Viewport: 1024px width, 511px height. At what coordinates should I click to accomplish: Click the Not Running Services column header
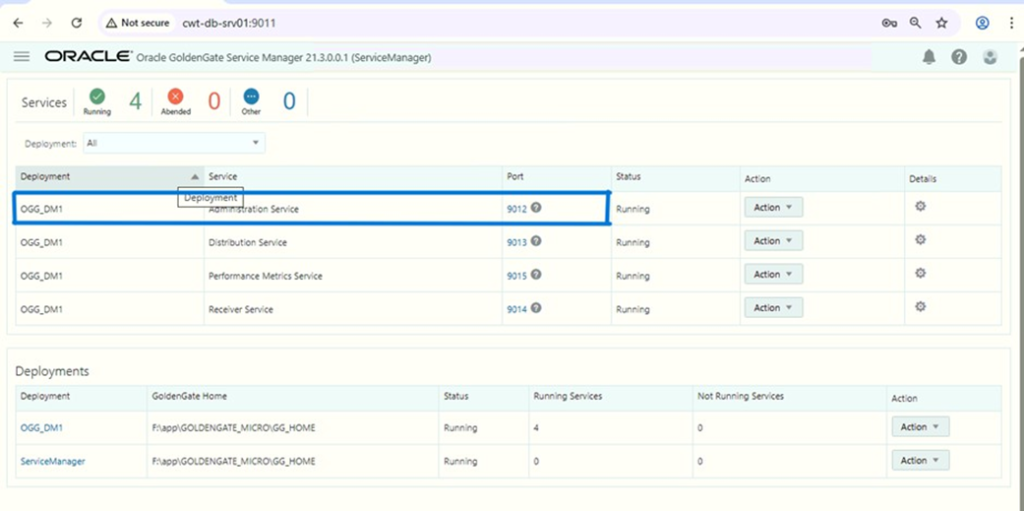[789, 397]
